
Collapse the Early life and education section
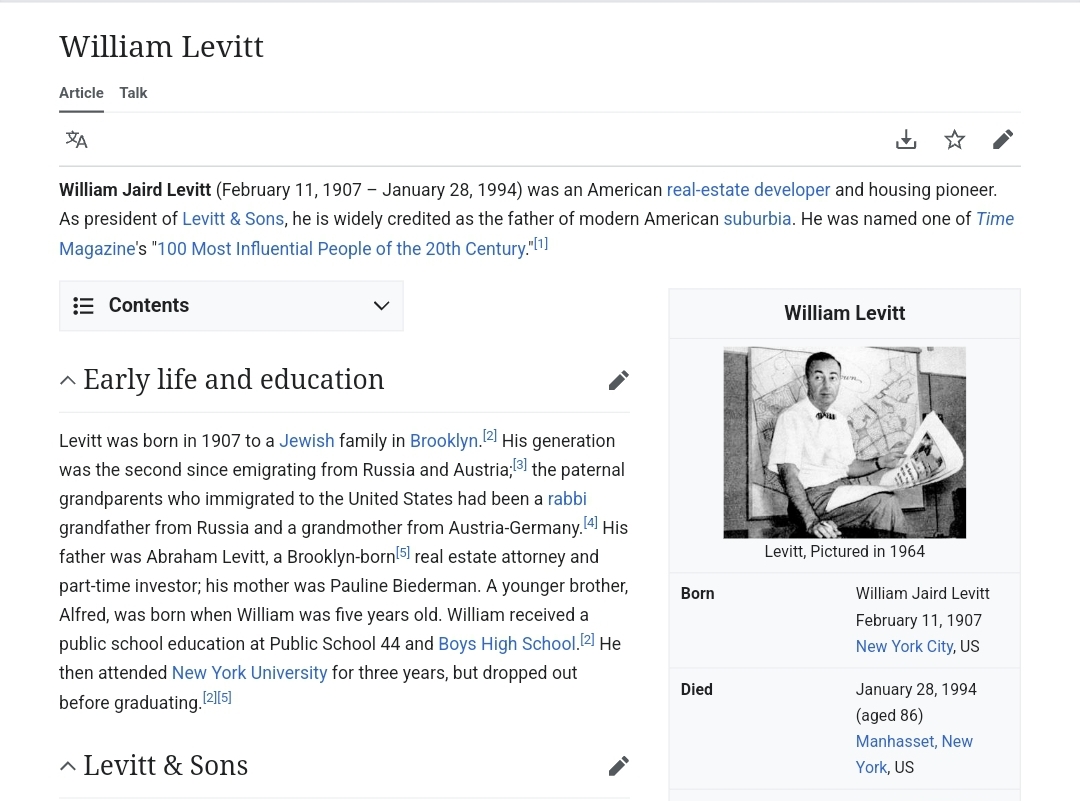[68, 380]
